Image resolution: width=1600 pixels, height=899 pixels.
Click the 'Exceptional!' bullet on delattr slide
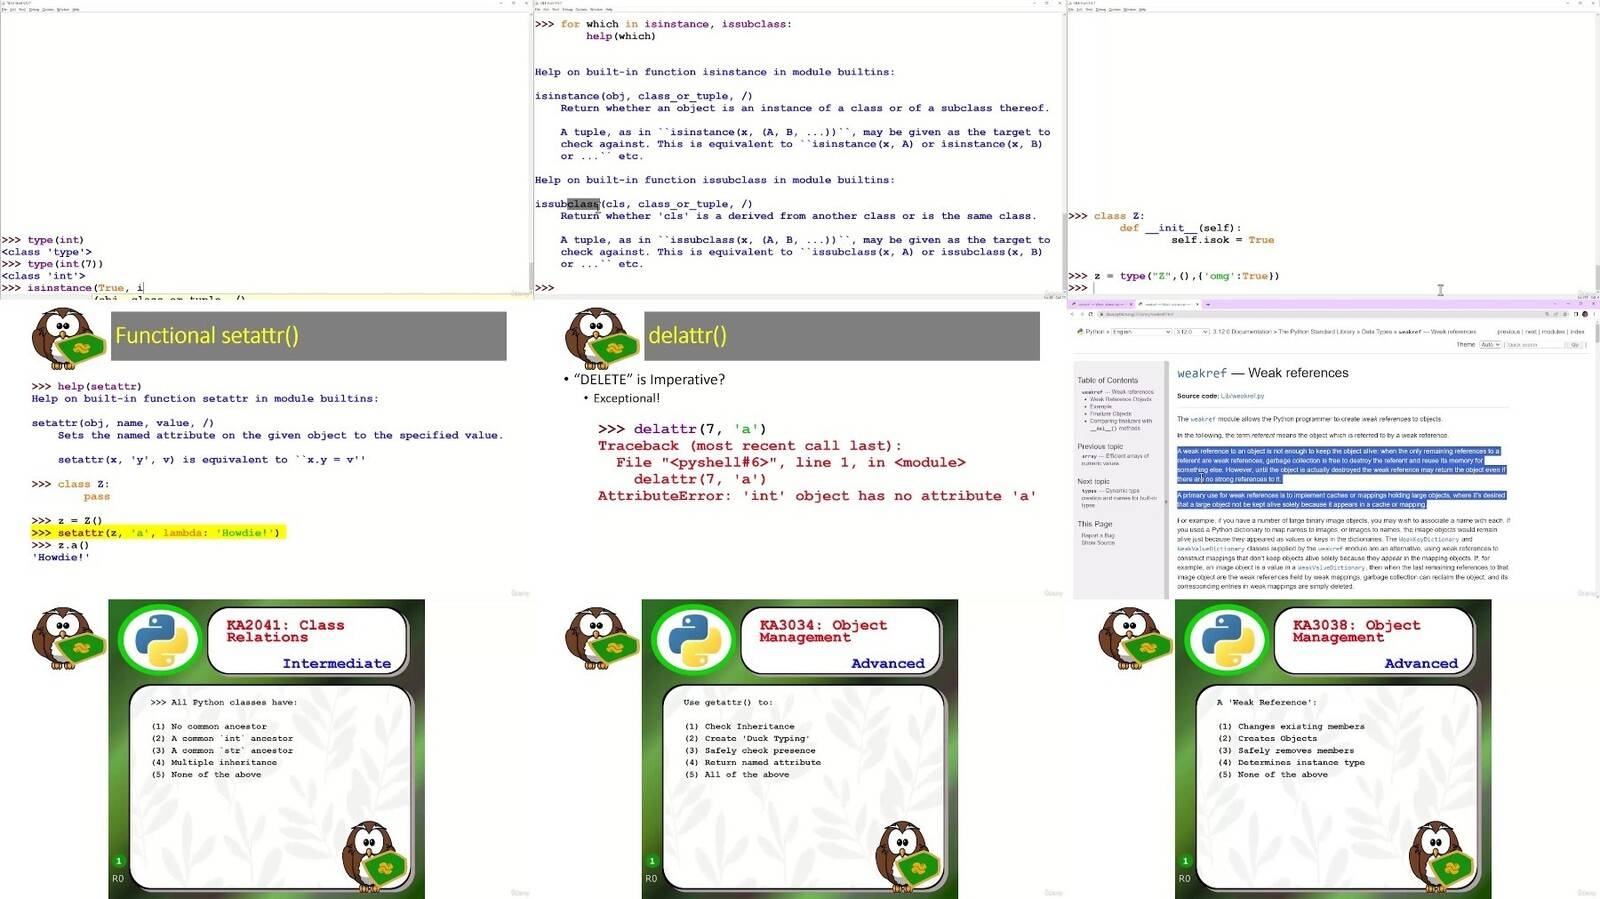point(627,398)
